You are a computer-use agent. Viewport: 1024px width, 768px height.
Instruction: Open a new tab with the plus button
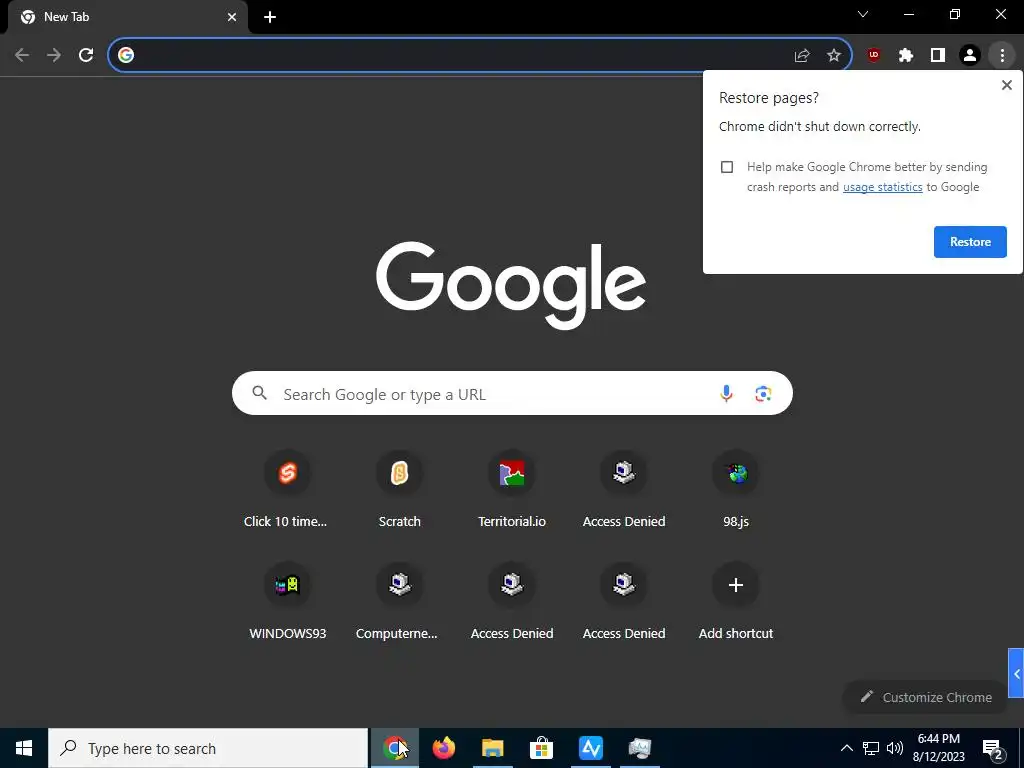tap(270, 17)
